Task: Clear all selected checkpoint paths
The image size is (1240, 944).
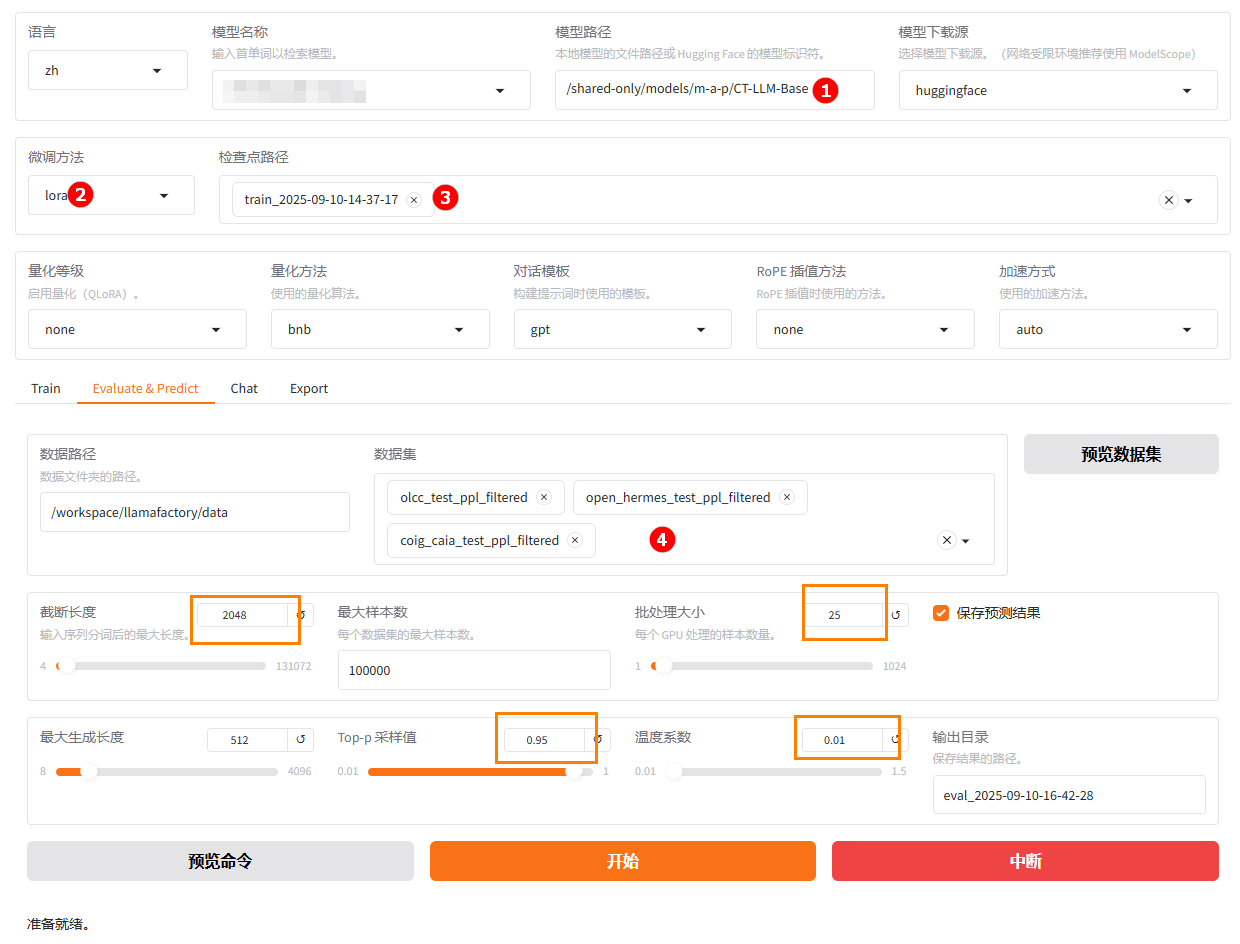Action: coord(1168,200)
